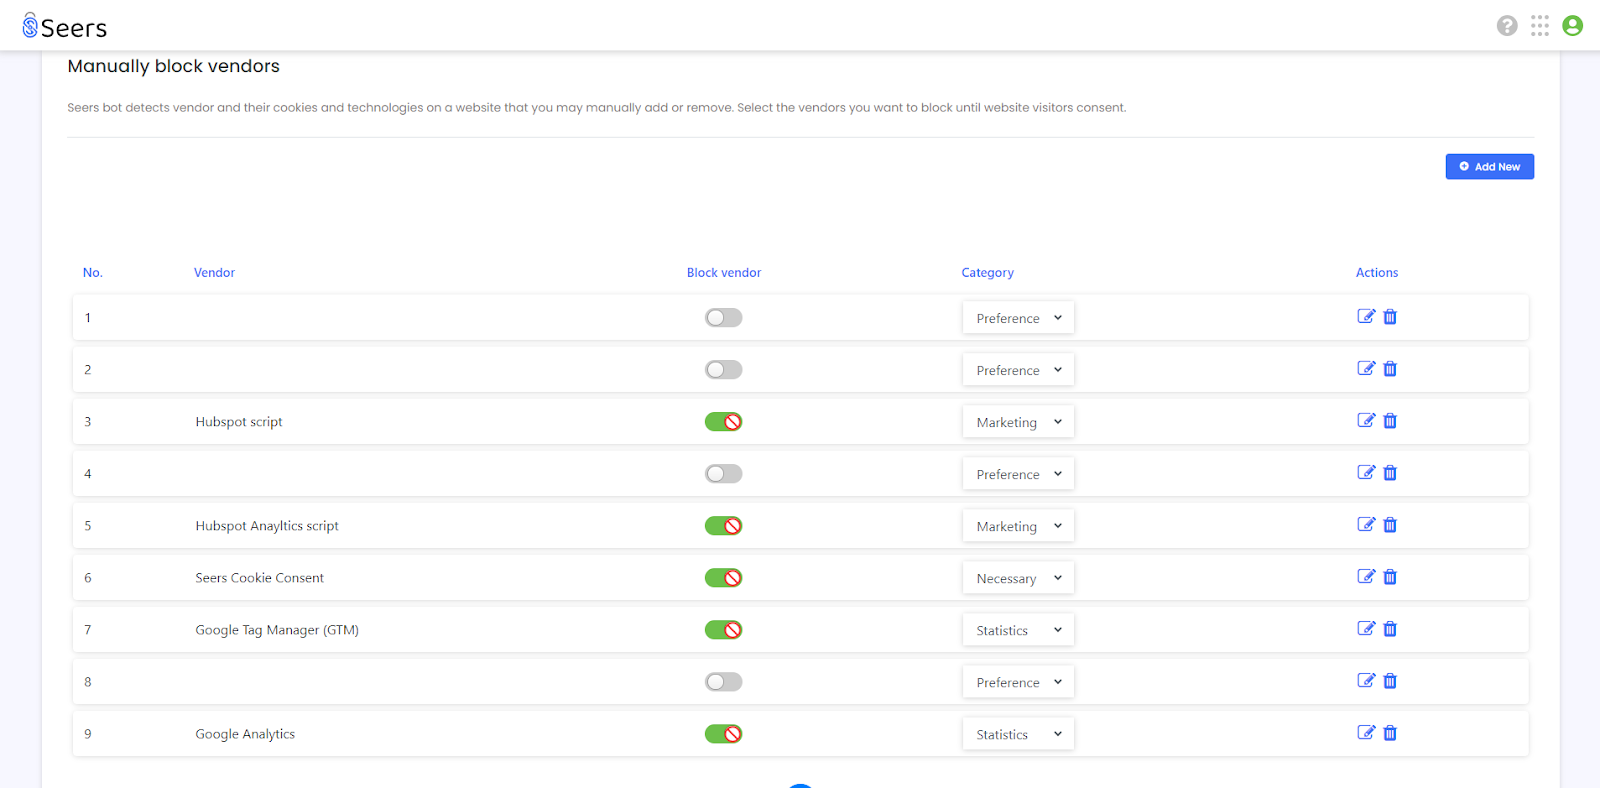Delete row 1 vendor

click(1390, 317)
